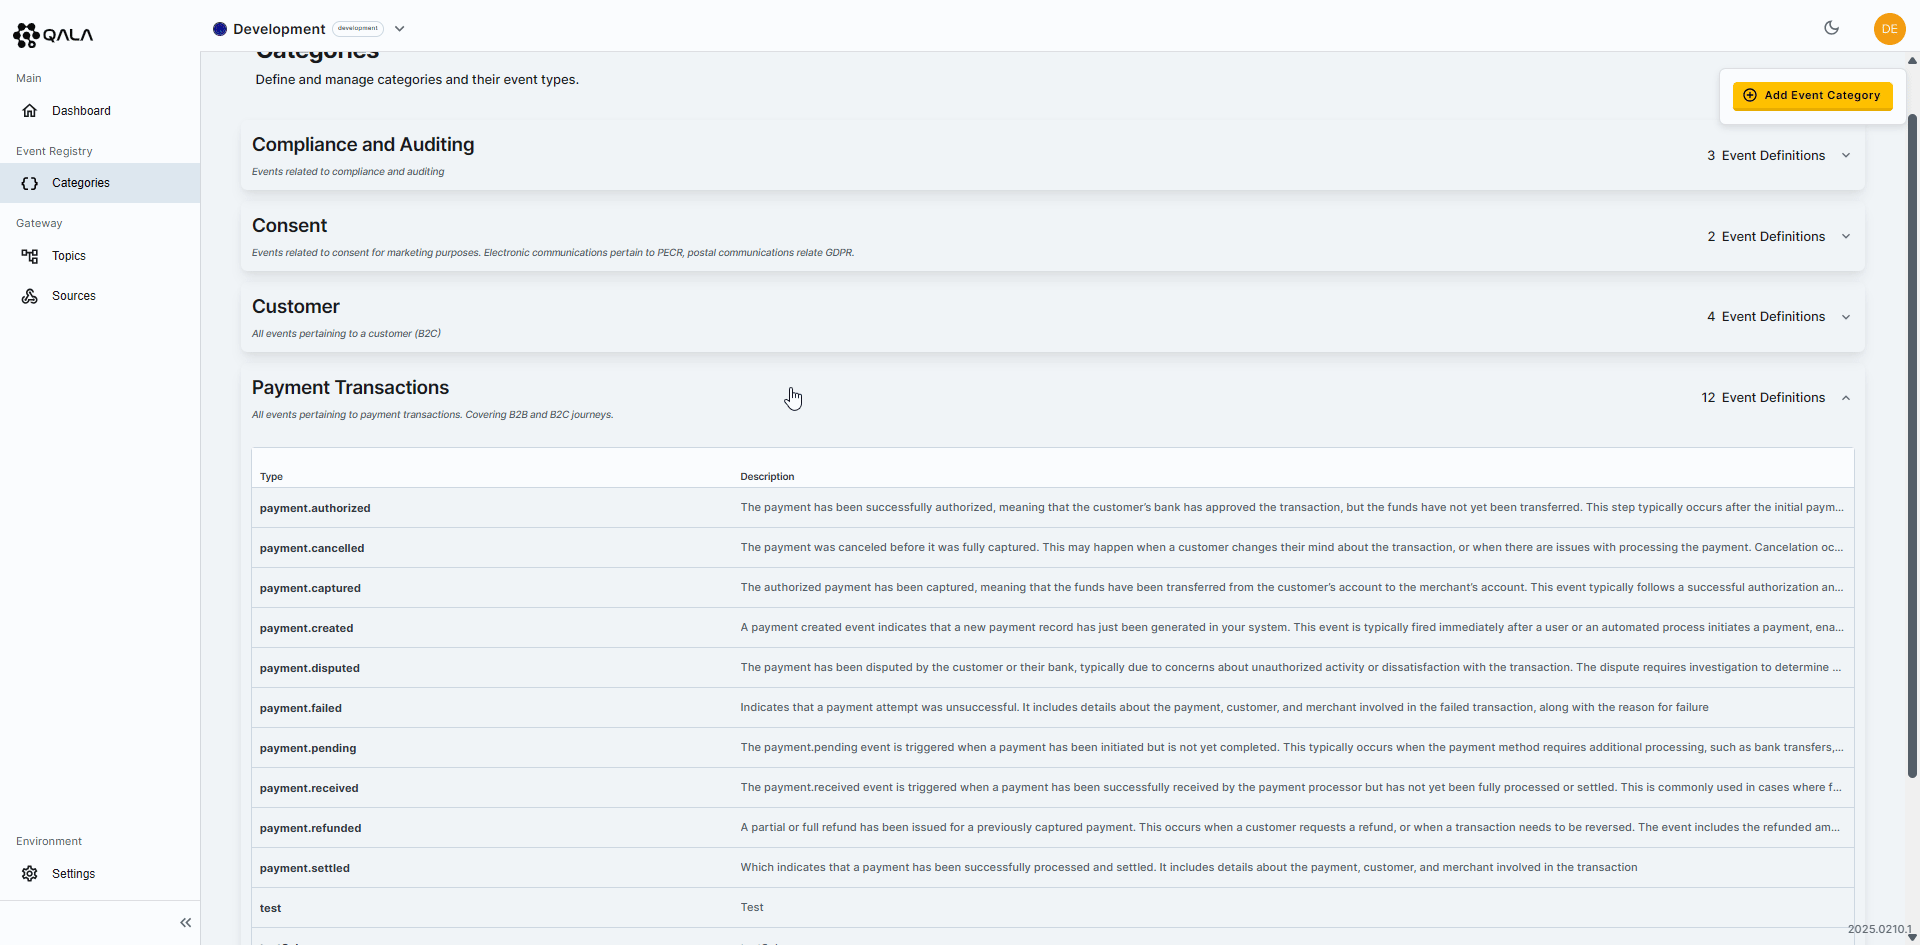Viewport: 1920px width, 945px height.
Task: Click the Consent category heading
Action: tap(289, 226)
